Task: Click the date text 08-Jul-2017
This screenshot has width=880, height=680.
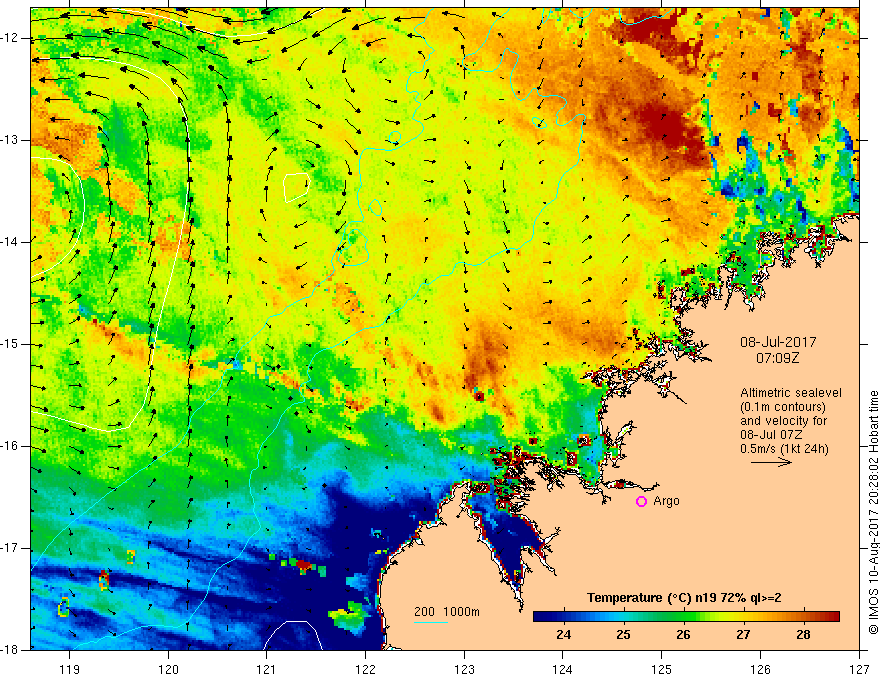Action: pyautogui.click(x=778, y=342)
